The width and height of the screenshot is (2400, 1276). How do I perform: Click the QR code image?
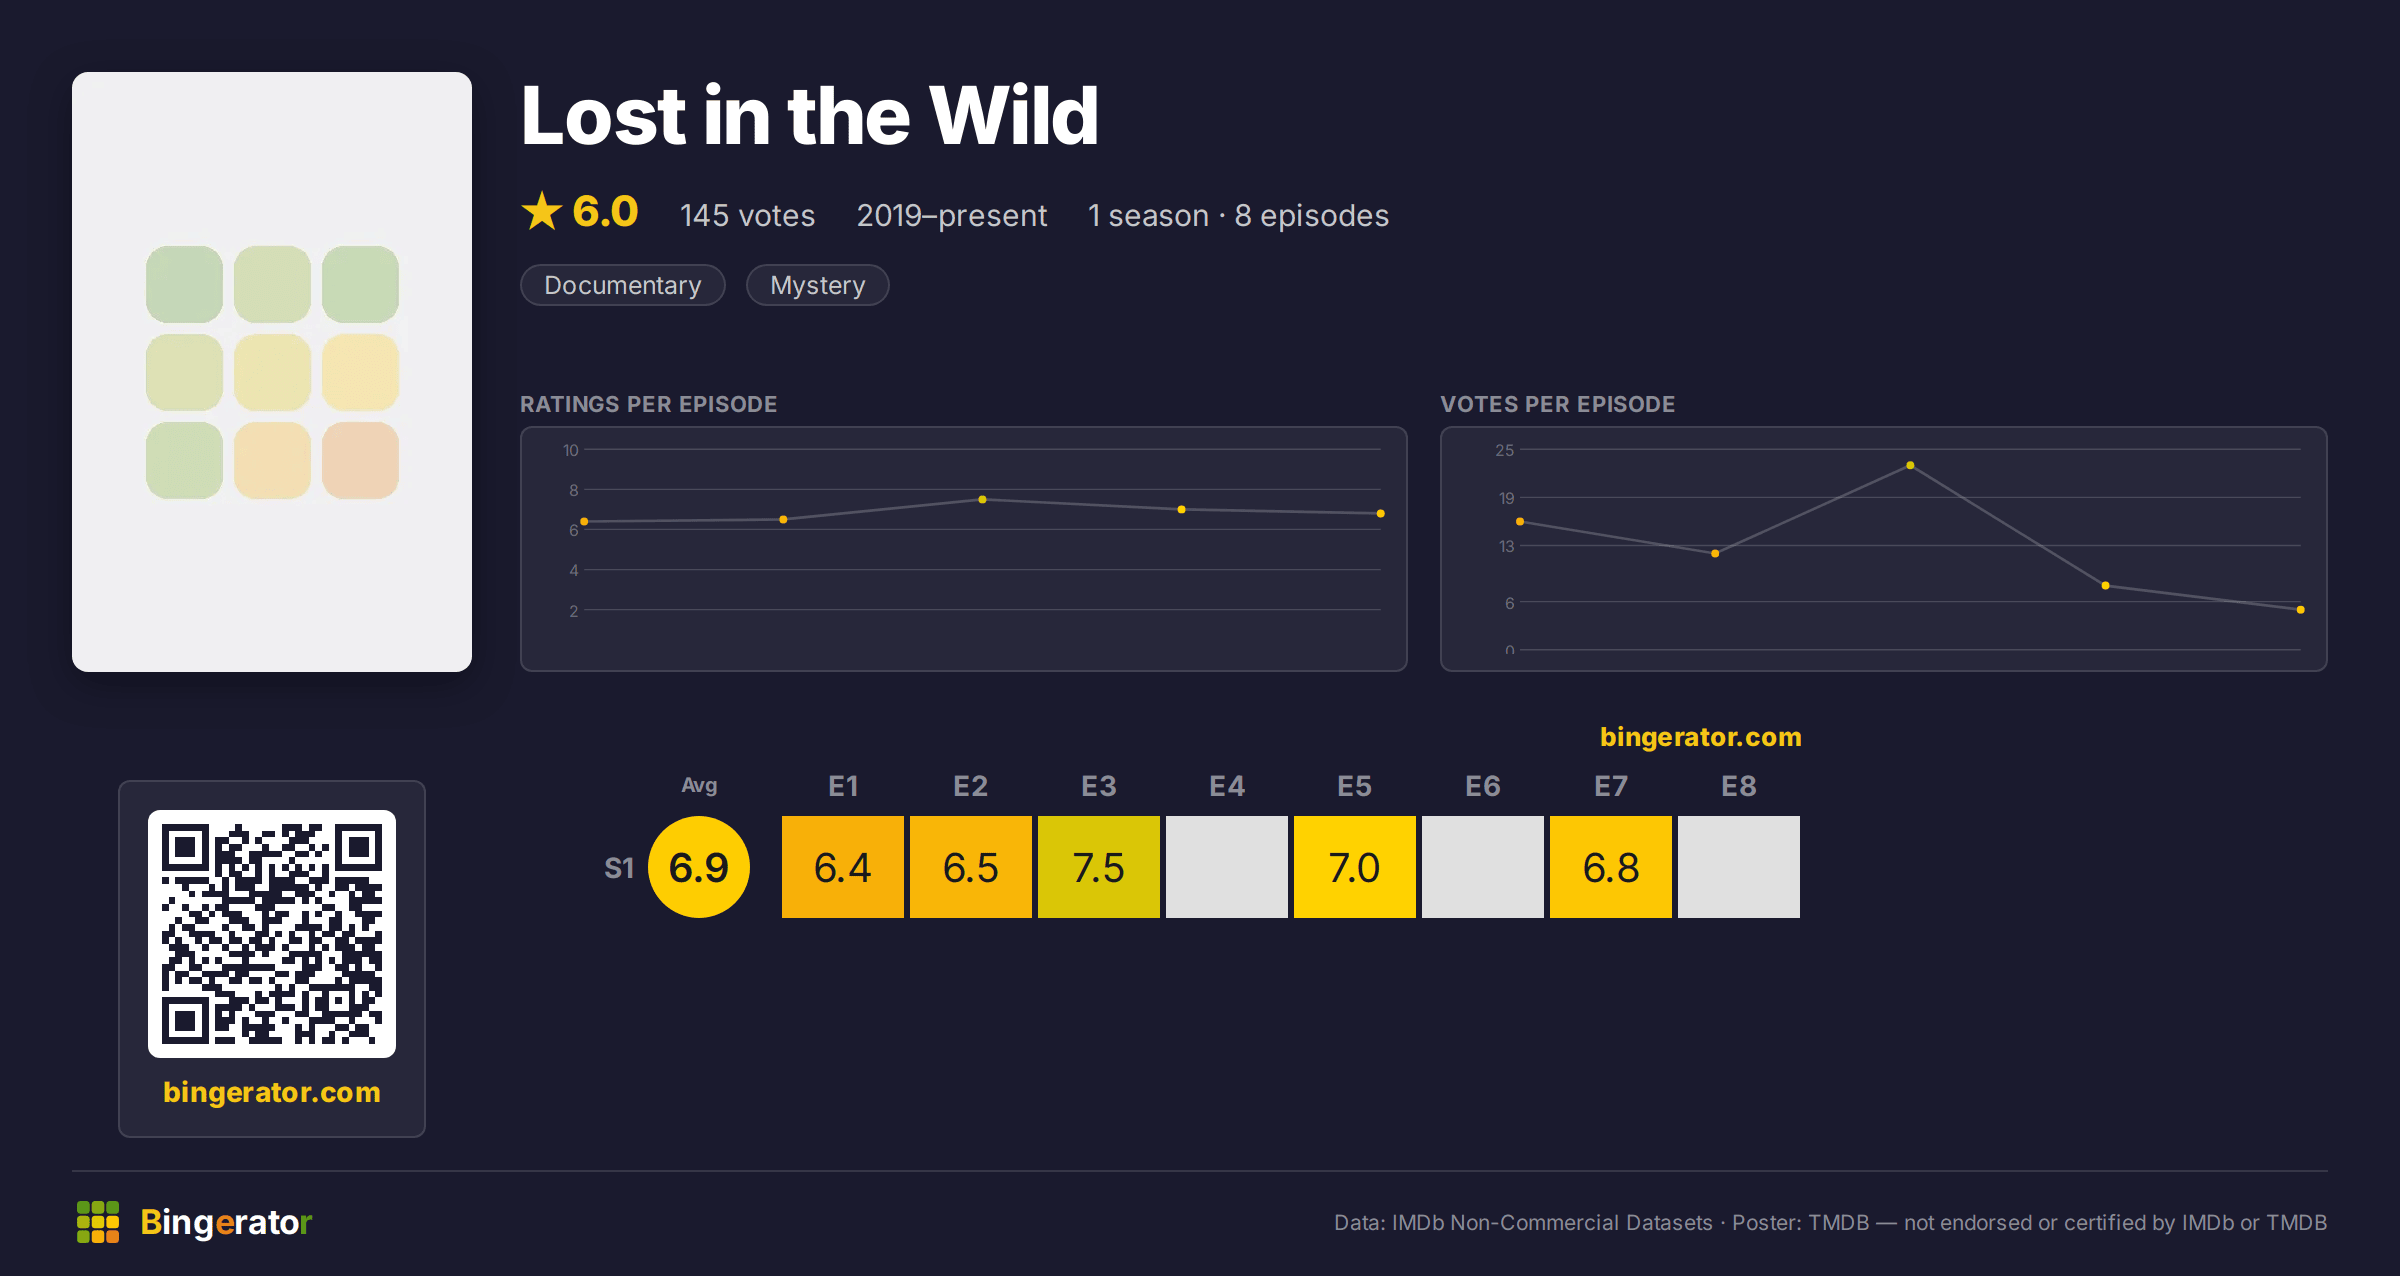(272, 934)
